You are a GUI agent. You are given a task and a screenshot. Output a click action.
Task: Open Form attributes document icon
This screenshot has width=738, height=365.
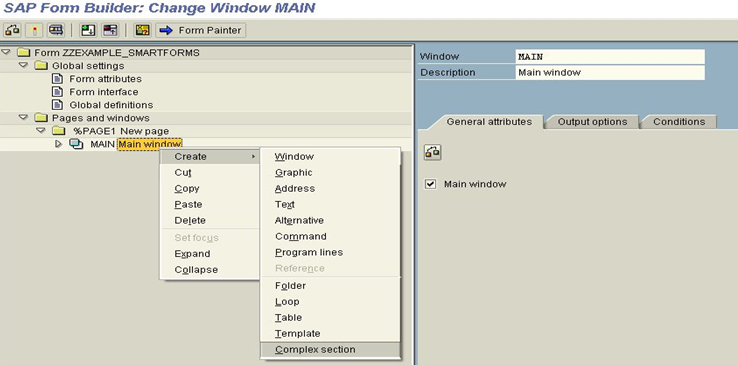coord(57,79)
